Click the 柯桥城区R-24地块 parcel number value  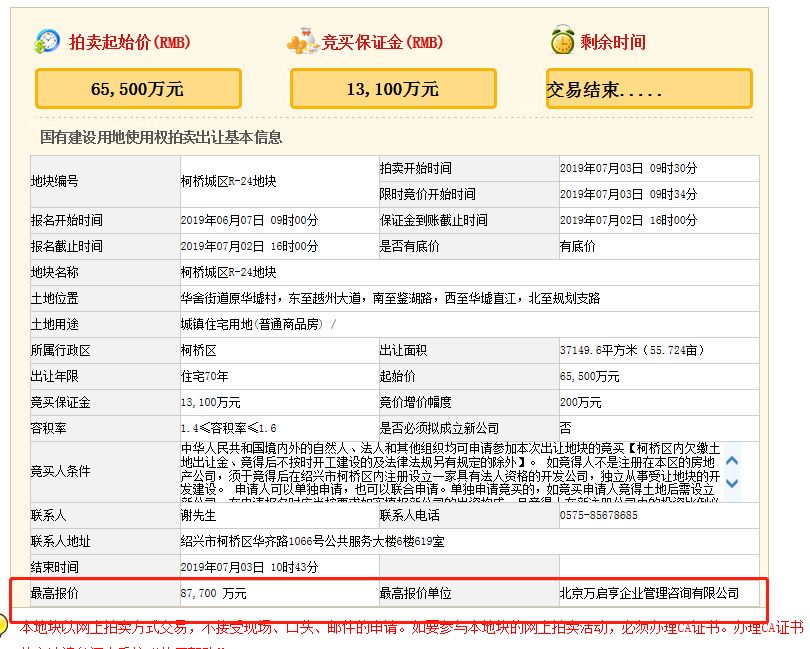pos(228,181)
